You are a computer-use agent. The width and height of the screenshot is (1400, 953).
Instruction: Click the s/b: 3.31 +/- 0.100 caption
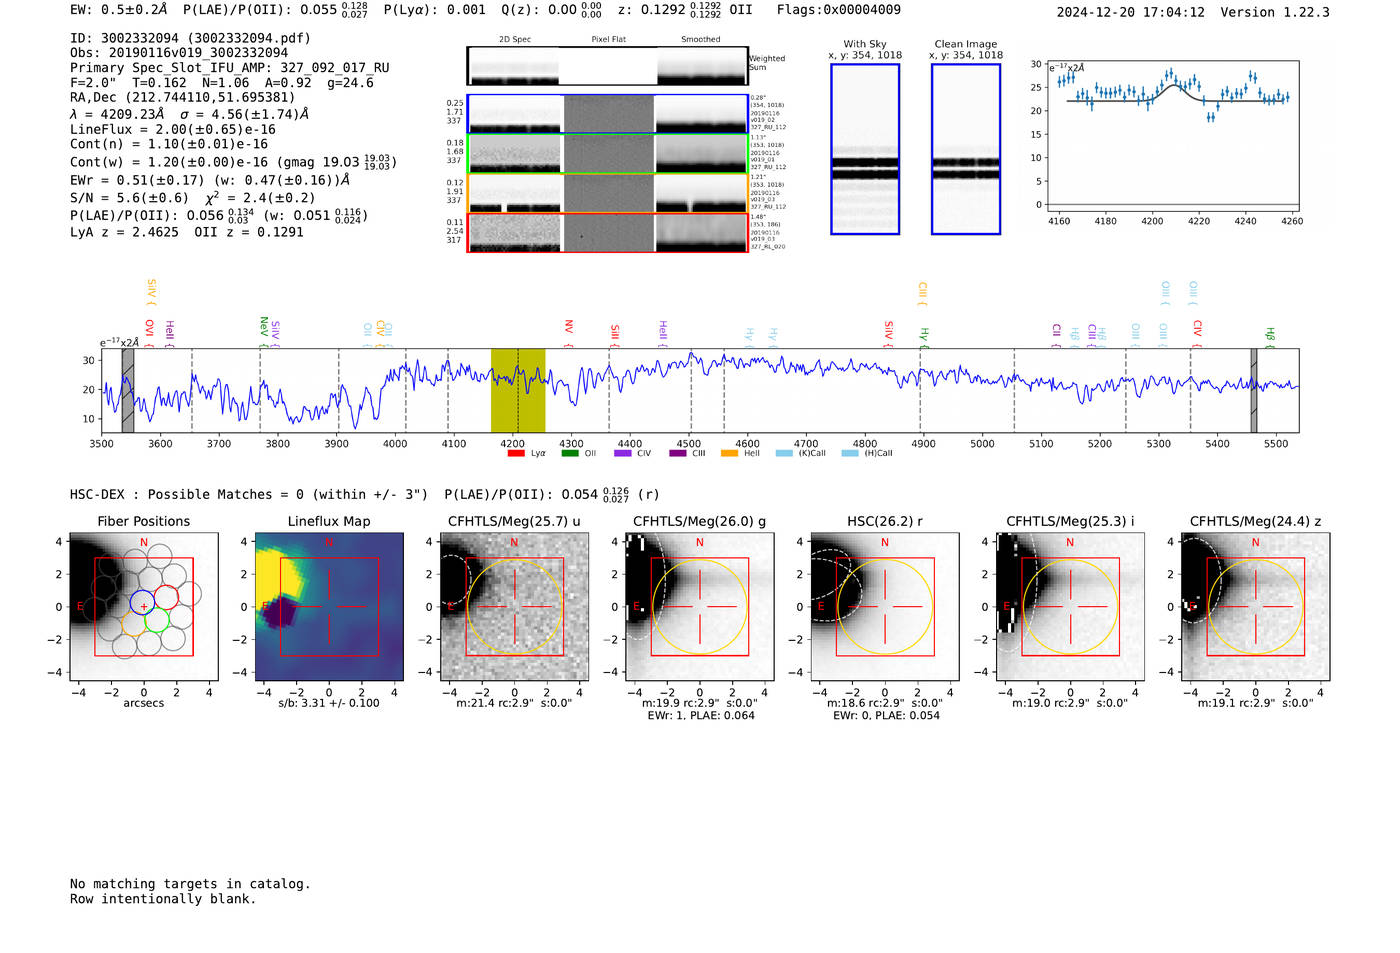click(x=329, y=703)
